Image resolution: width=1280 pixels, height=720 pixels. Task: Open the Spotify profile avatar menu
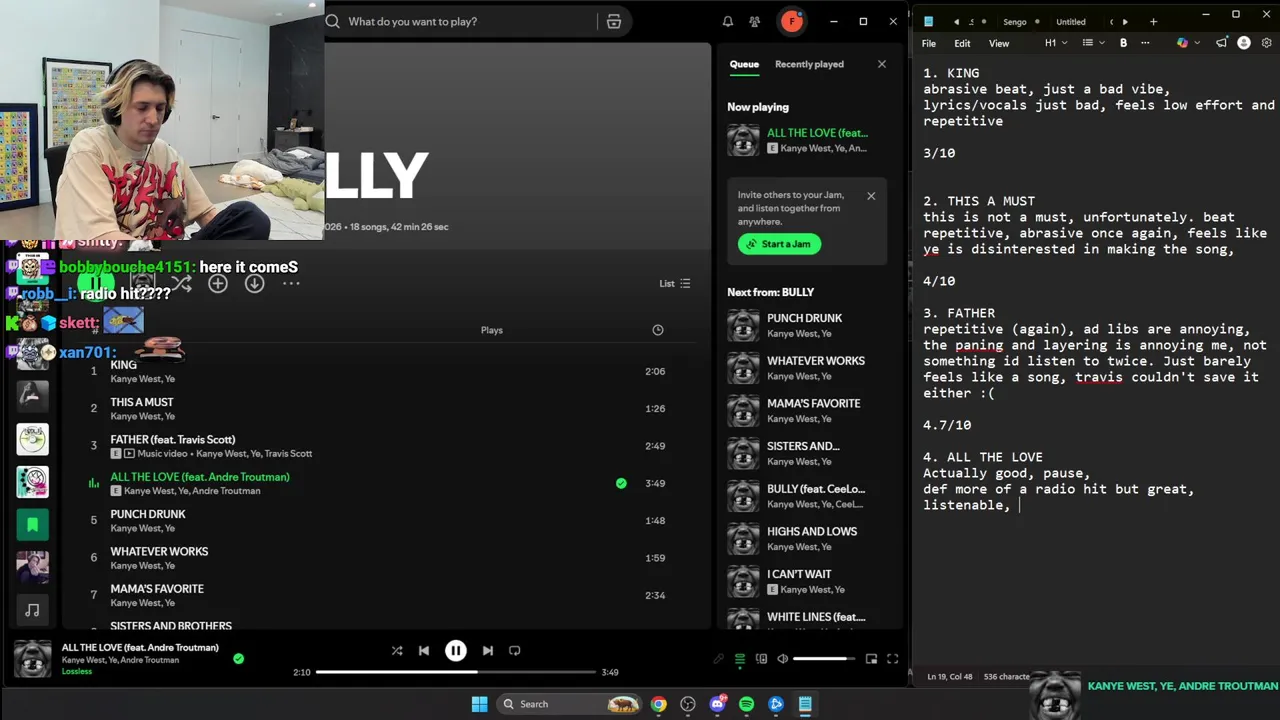(792, 21)
